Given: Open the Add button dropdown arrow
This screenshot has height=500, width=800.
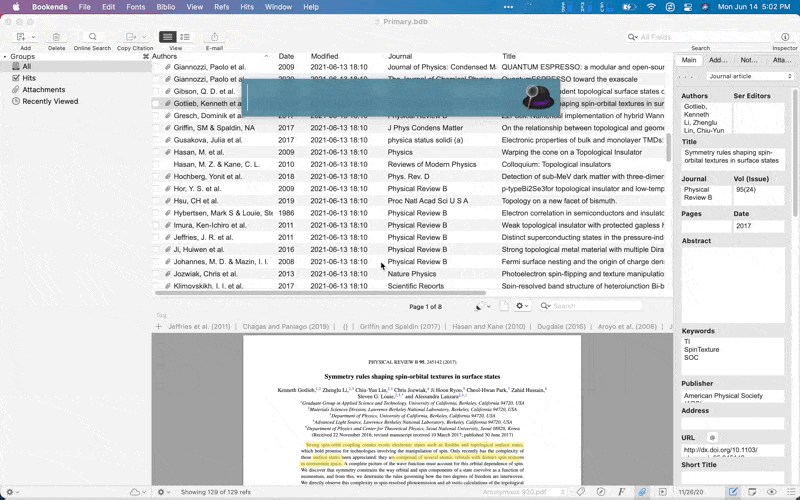Looking at the screenshot, I should [33, 37].
